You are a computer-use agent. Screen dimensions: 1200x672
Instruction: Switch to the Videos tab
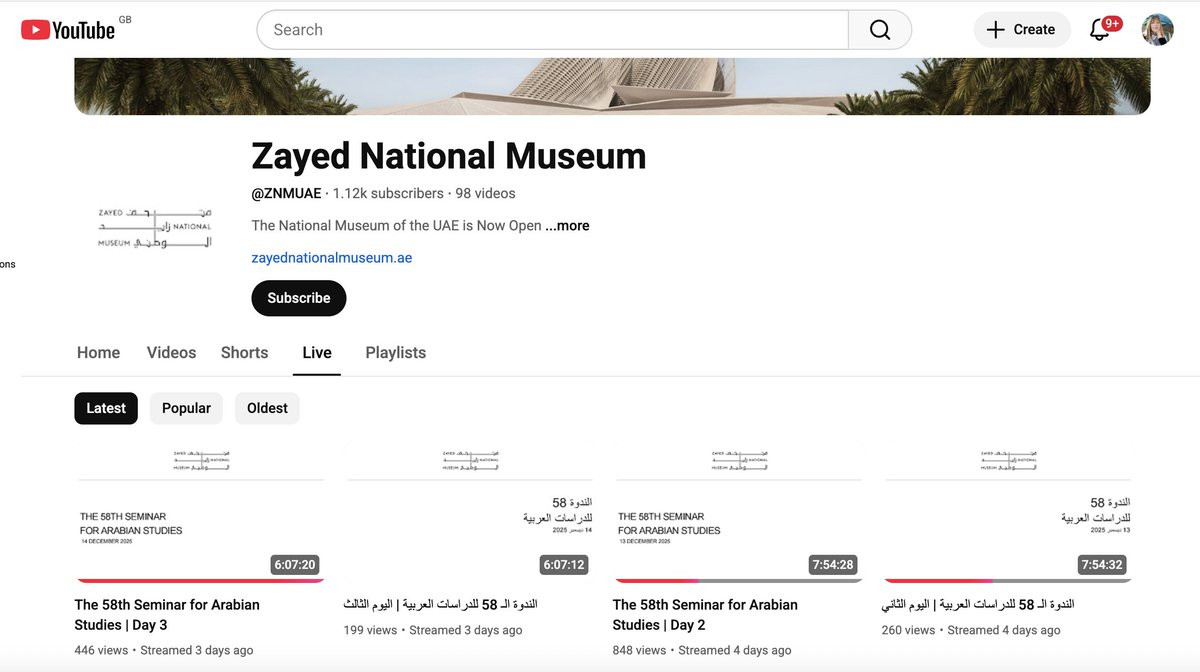pyautogui.click(x=171, y=353)
